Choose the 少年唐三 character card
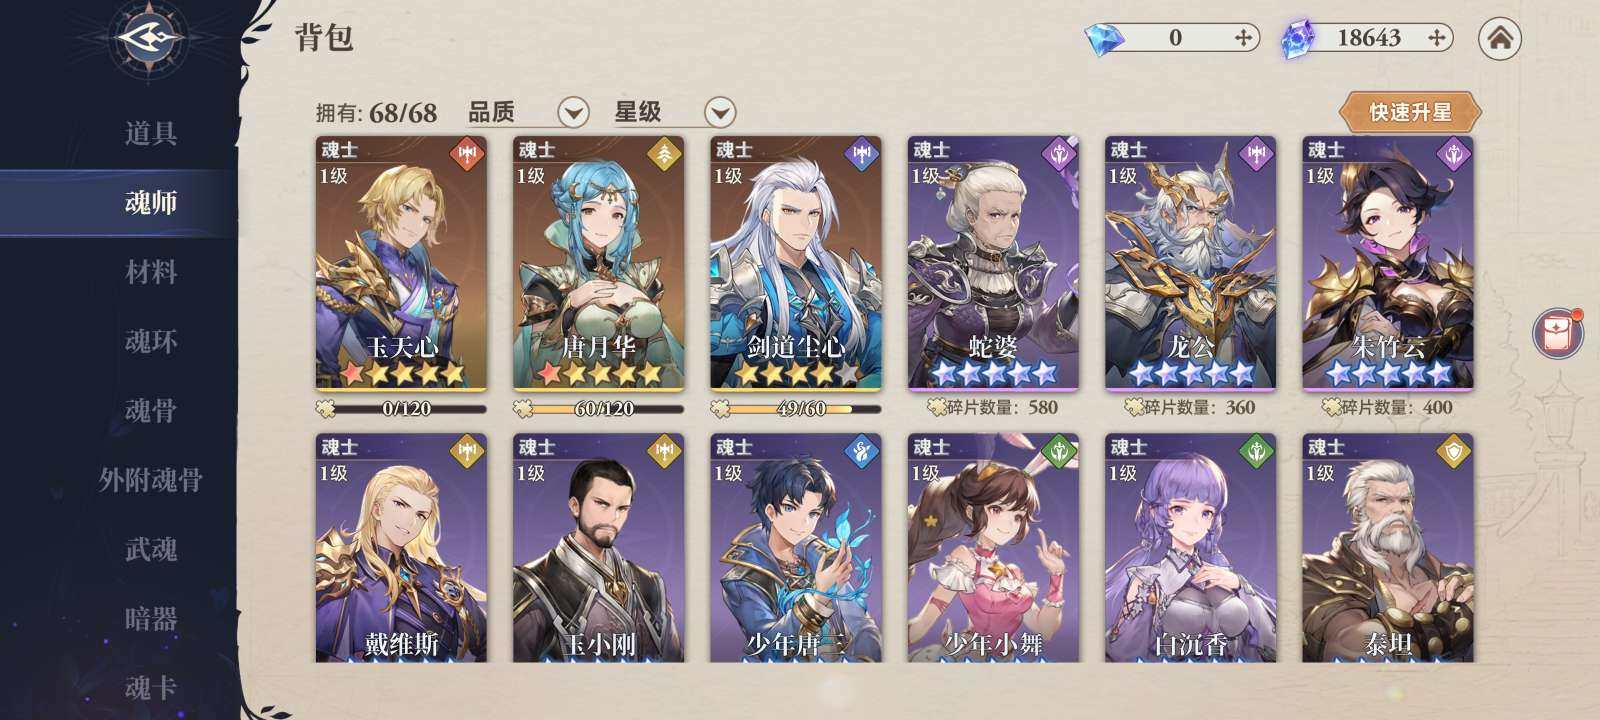Viewport: 1600px width, 720px height. (x=796, y=547)
